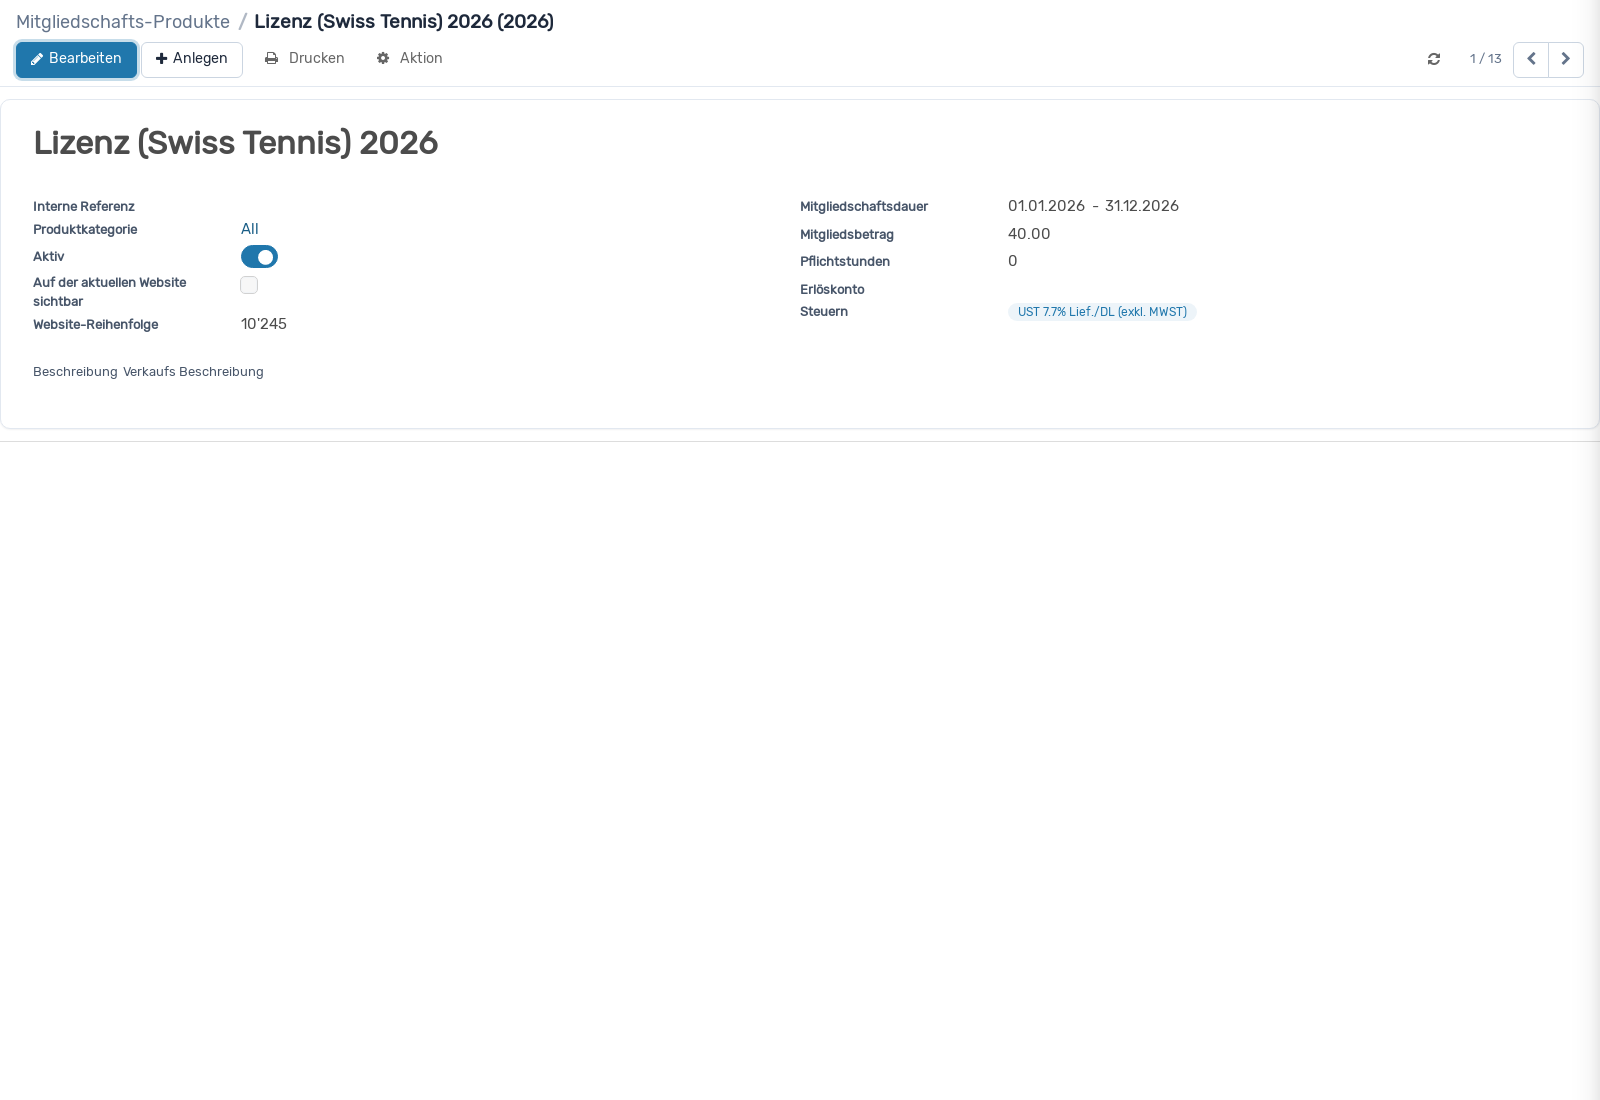Open the Aktion gear menu
The image size is (1600, 1100).
click(x=410, y=59)
